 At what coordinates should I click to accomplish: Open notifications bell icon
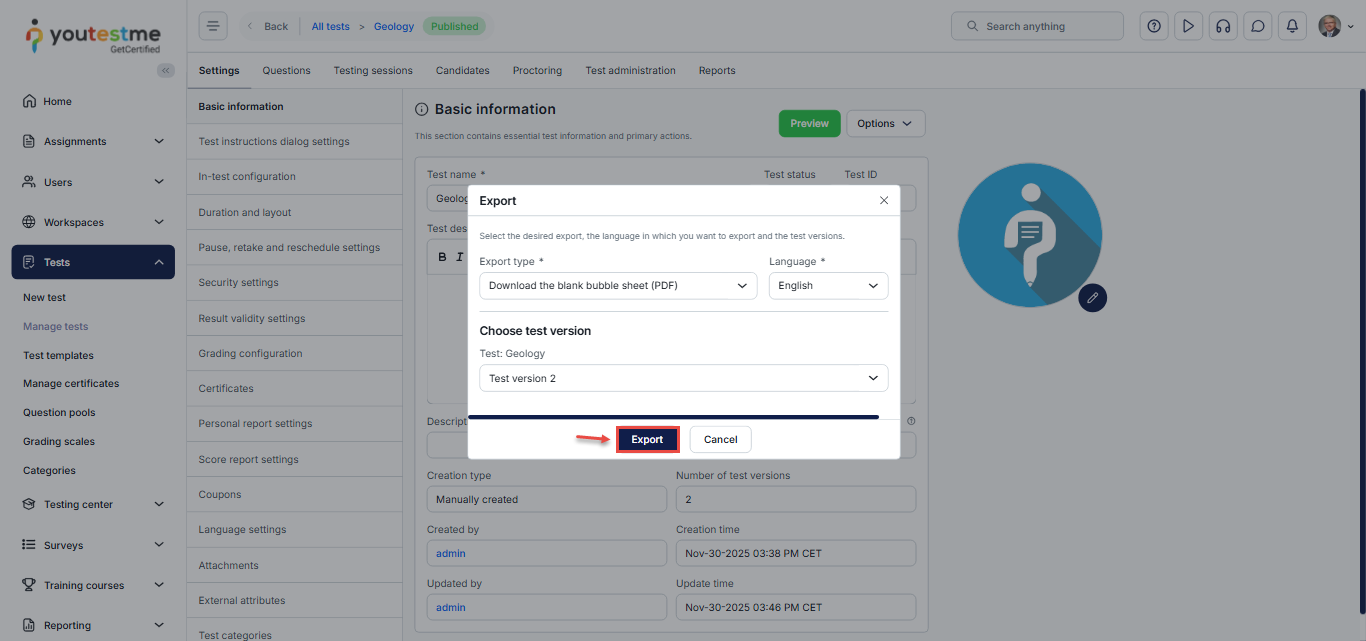1292,26
